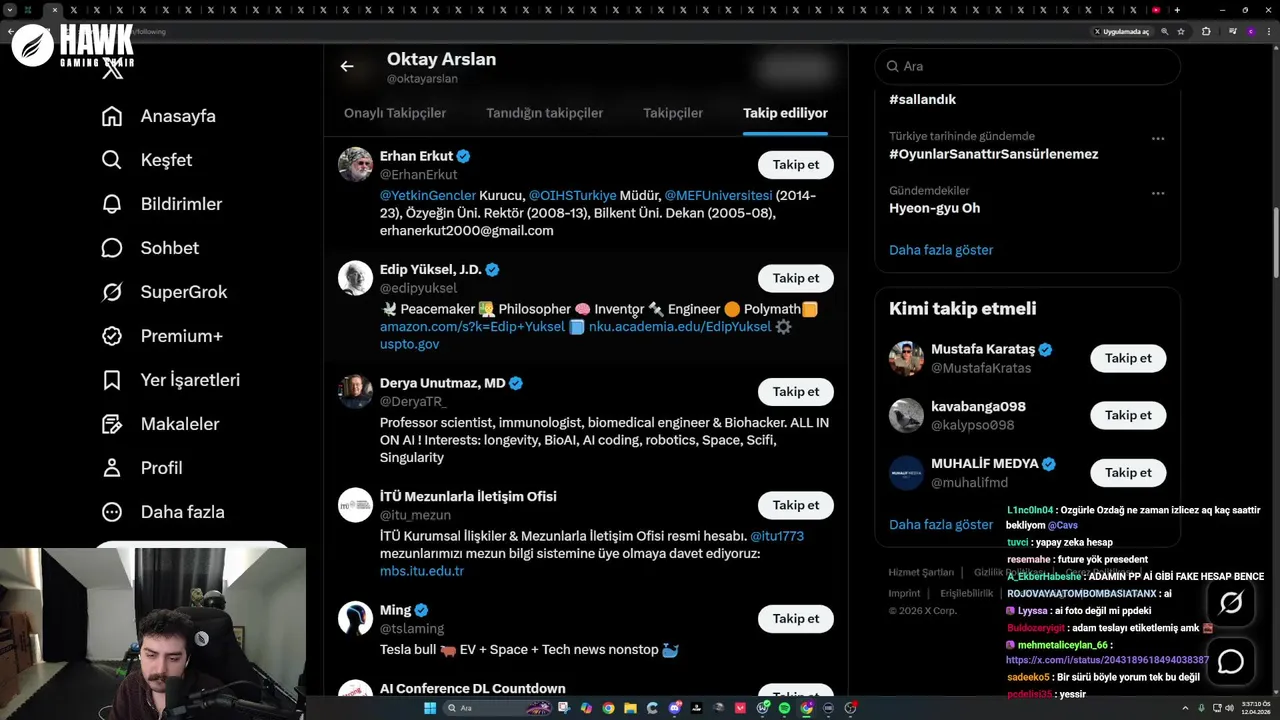The width and height of the screenshot is (1280, 720).
Task: Follow Mustafa Karataş suggestion
Action: [x=1128, y=358]
